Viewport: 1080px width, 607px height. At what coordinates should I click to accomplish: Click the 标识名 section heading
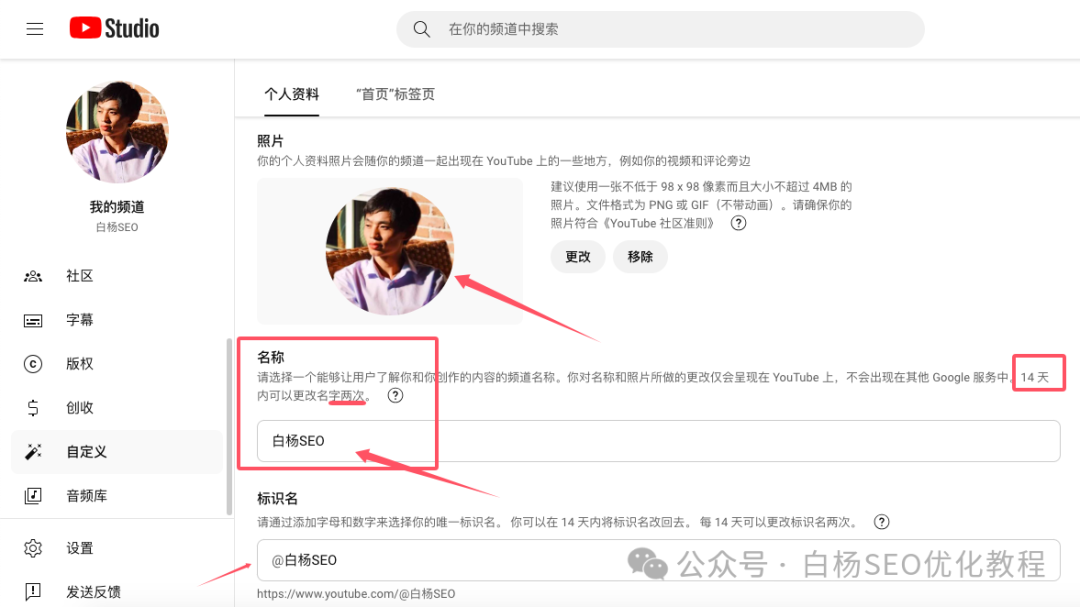point(278,498)
